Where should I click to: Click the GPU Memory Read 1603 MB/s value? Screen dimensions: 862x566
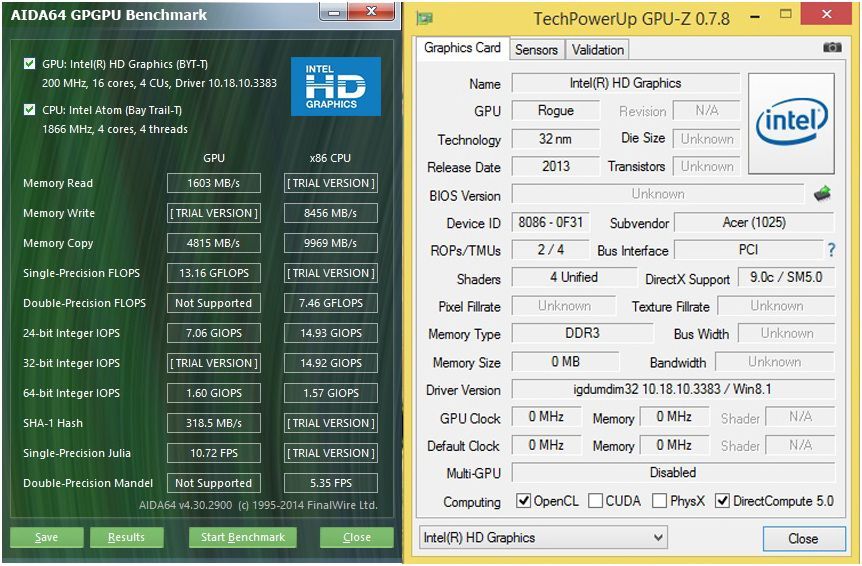click(214, 183)
